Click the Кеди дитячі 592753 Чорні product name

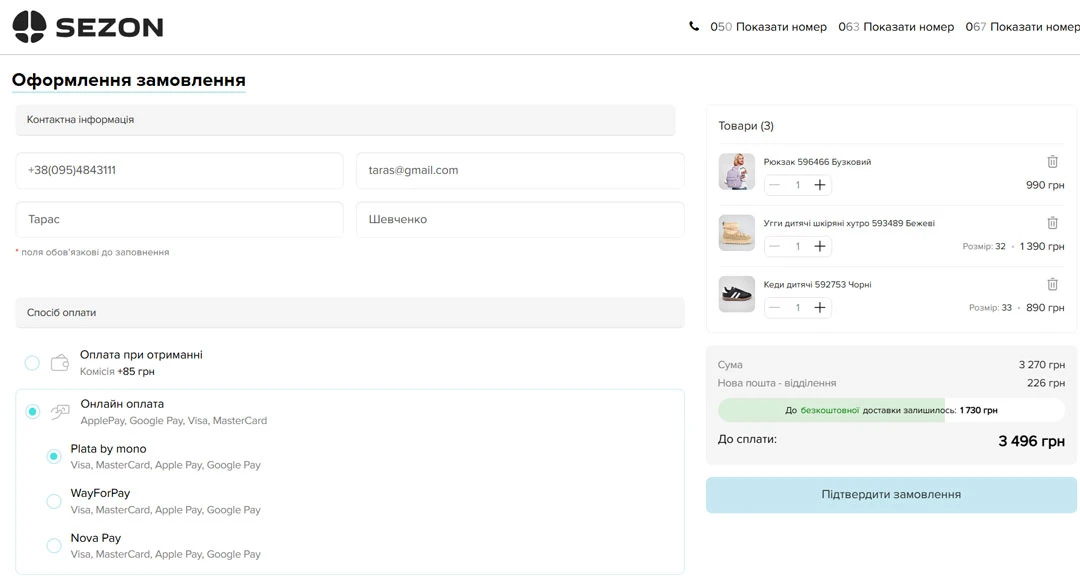[x=817, y=284]
